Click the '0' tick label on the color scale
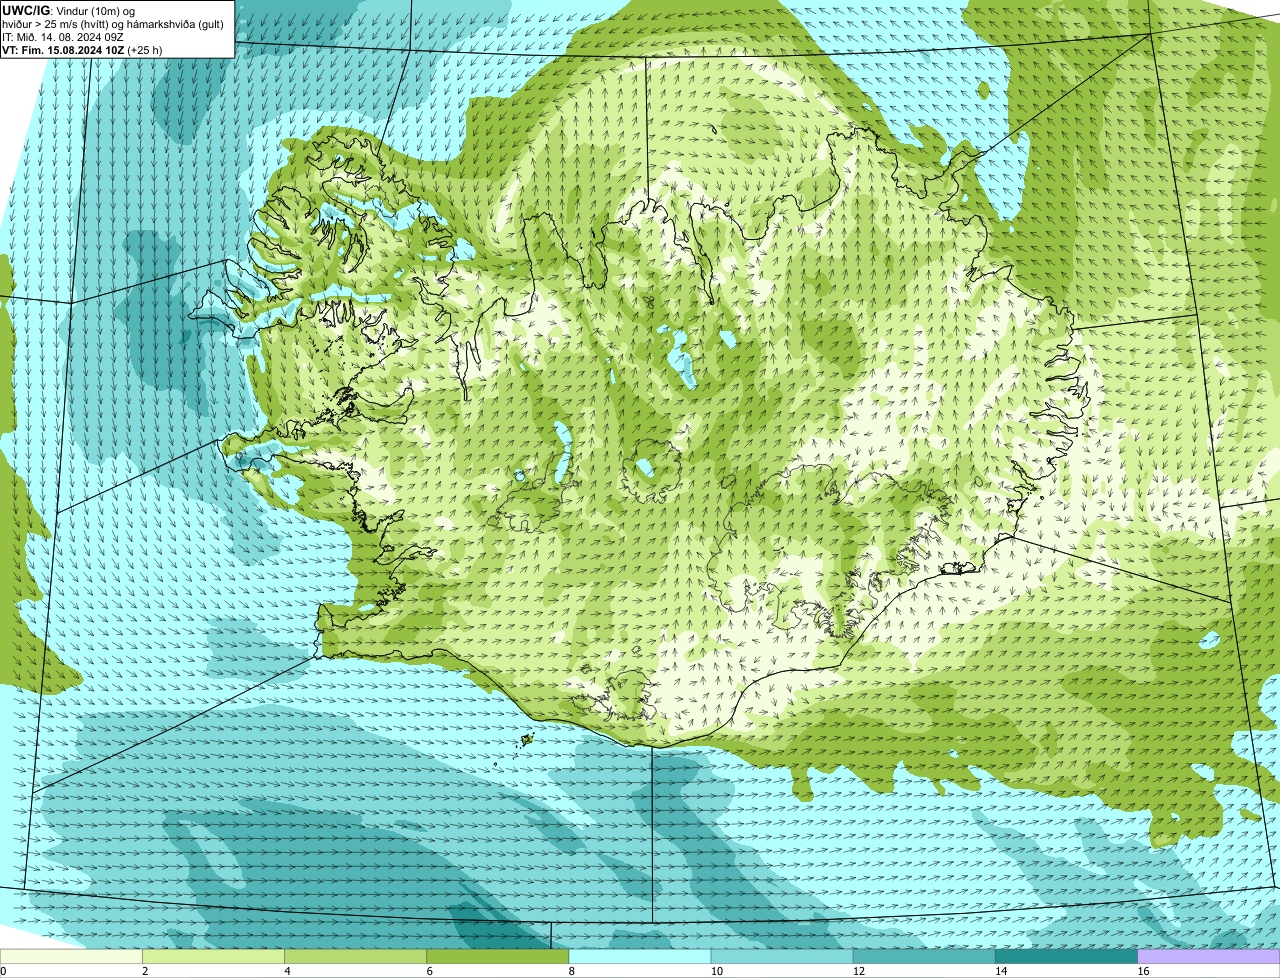The width and height of the screenshot is (1280, 978). pos(3,971)
